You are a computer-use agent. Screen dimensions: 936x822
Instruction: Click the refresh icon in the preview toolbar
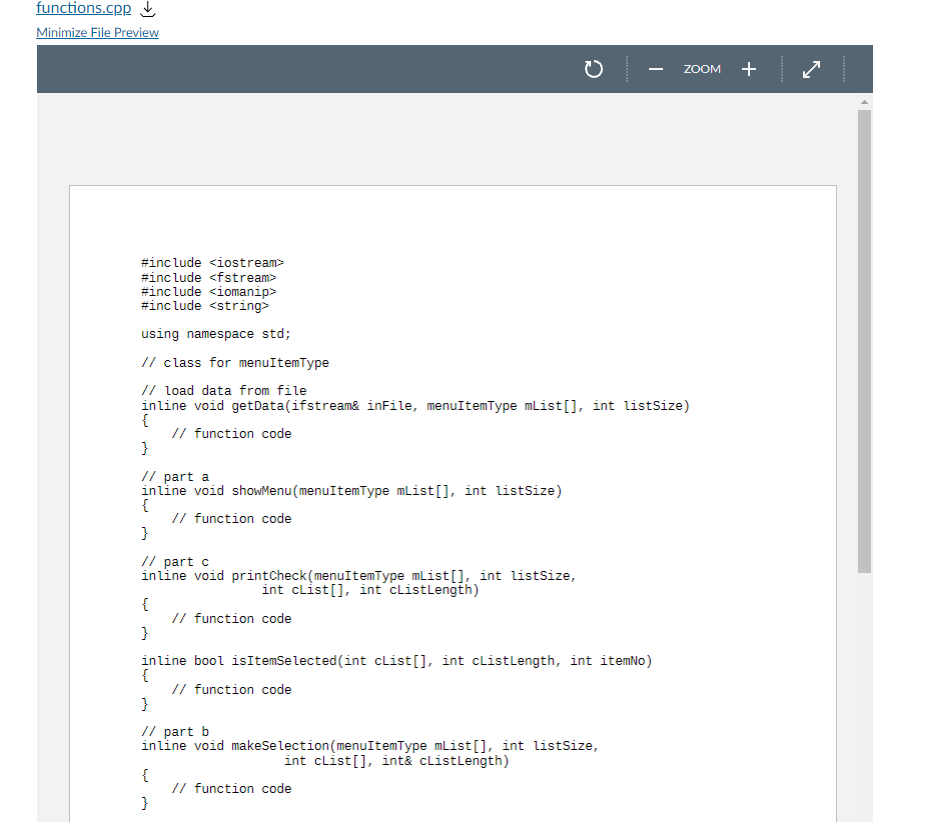point(593,69)
